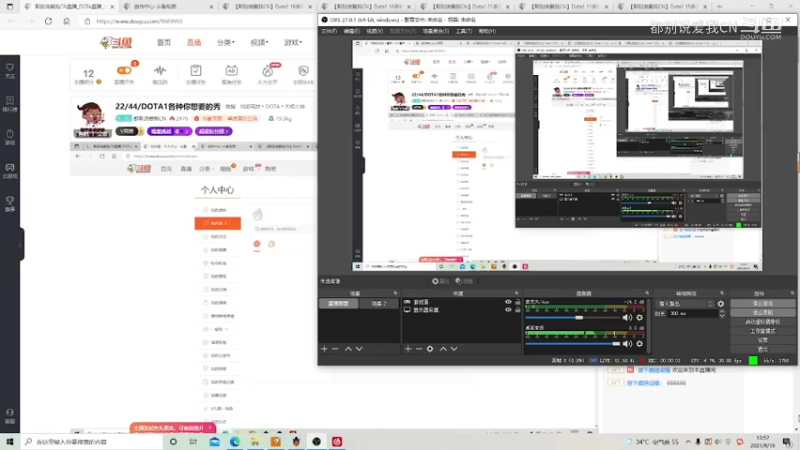
Task: Open the scene transition properties gear
Action: point(720,304)
